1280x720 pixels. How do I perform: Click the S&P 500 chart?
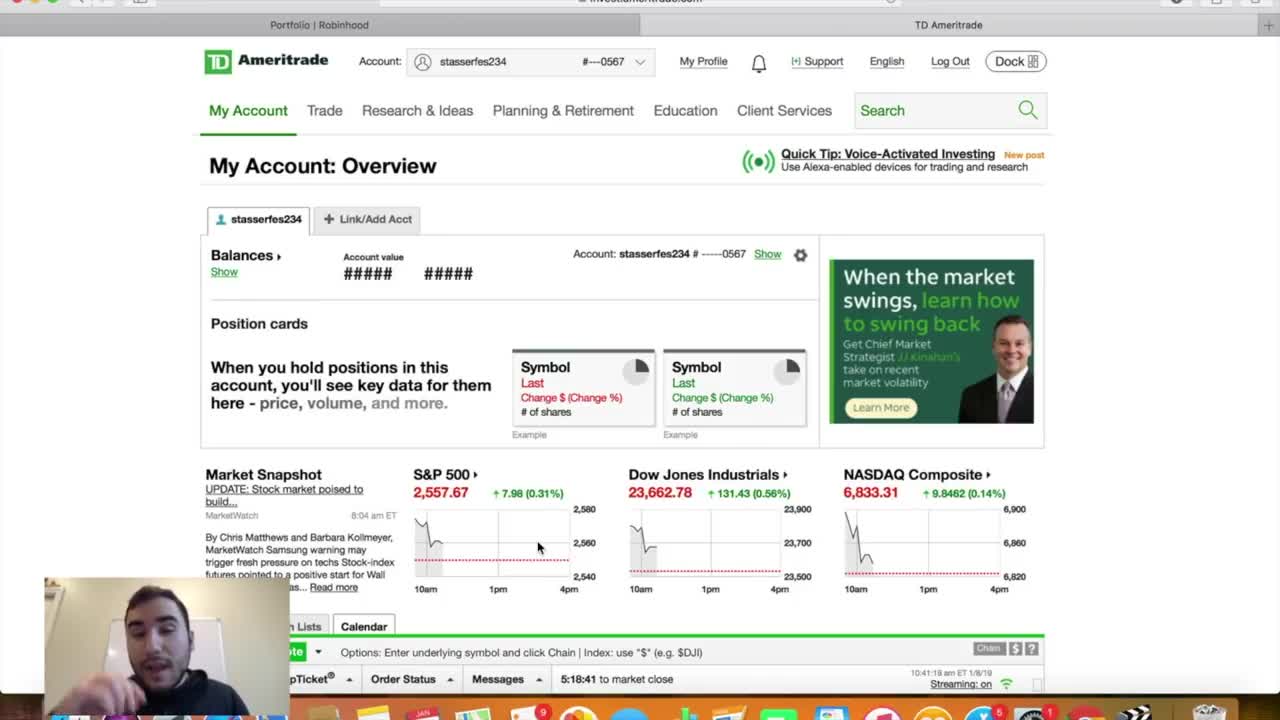tap(491, 543)
